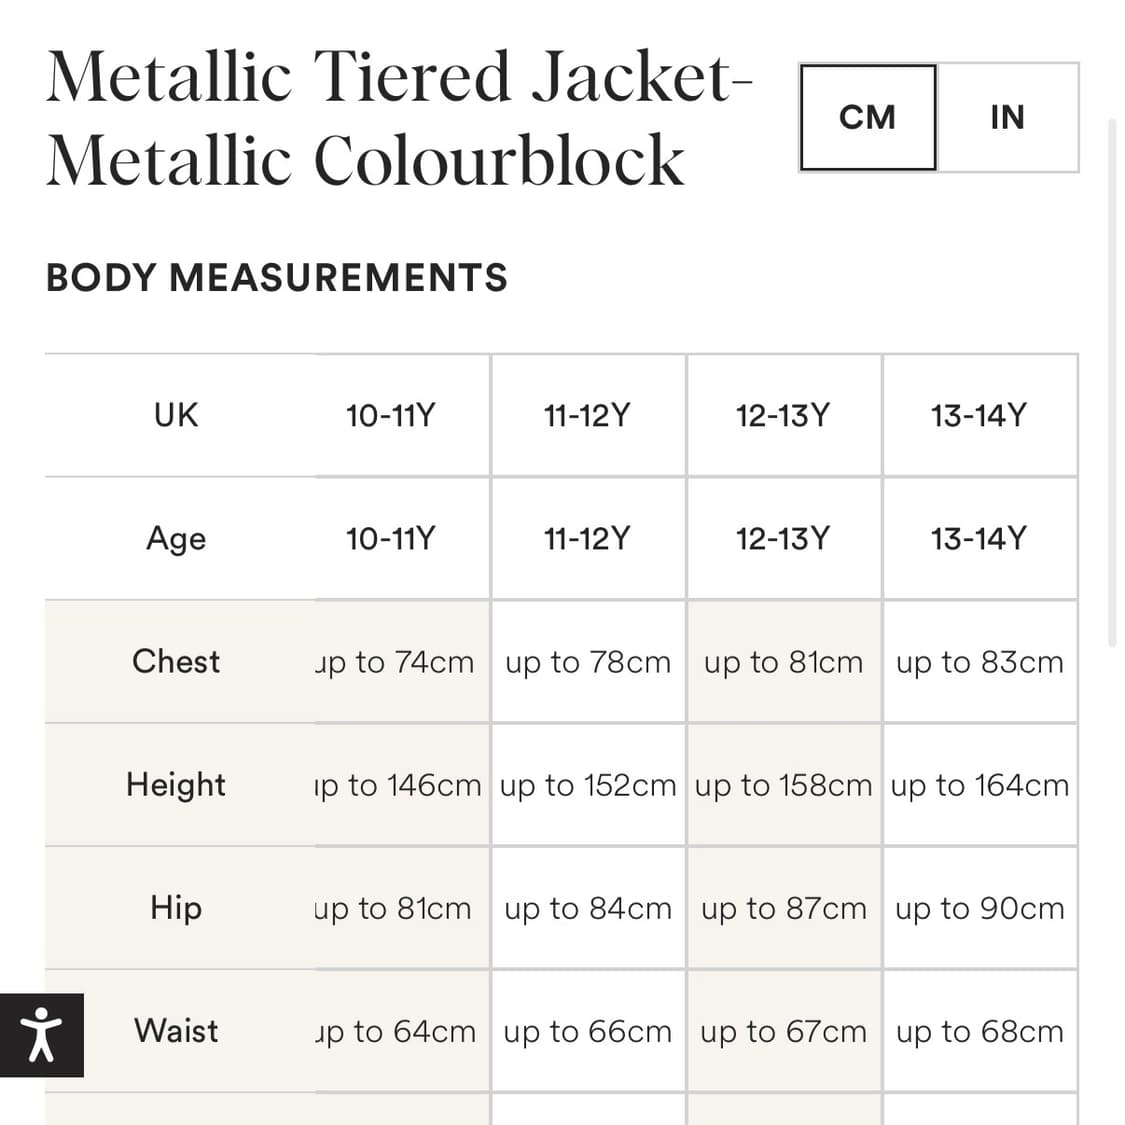Click the Chest row label

[x=176, y=661]
